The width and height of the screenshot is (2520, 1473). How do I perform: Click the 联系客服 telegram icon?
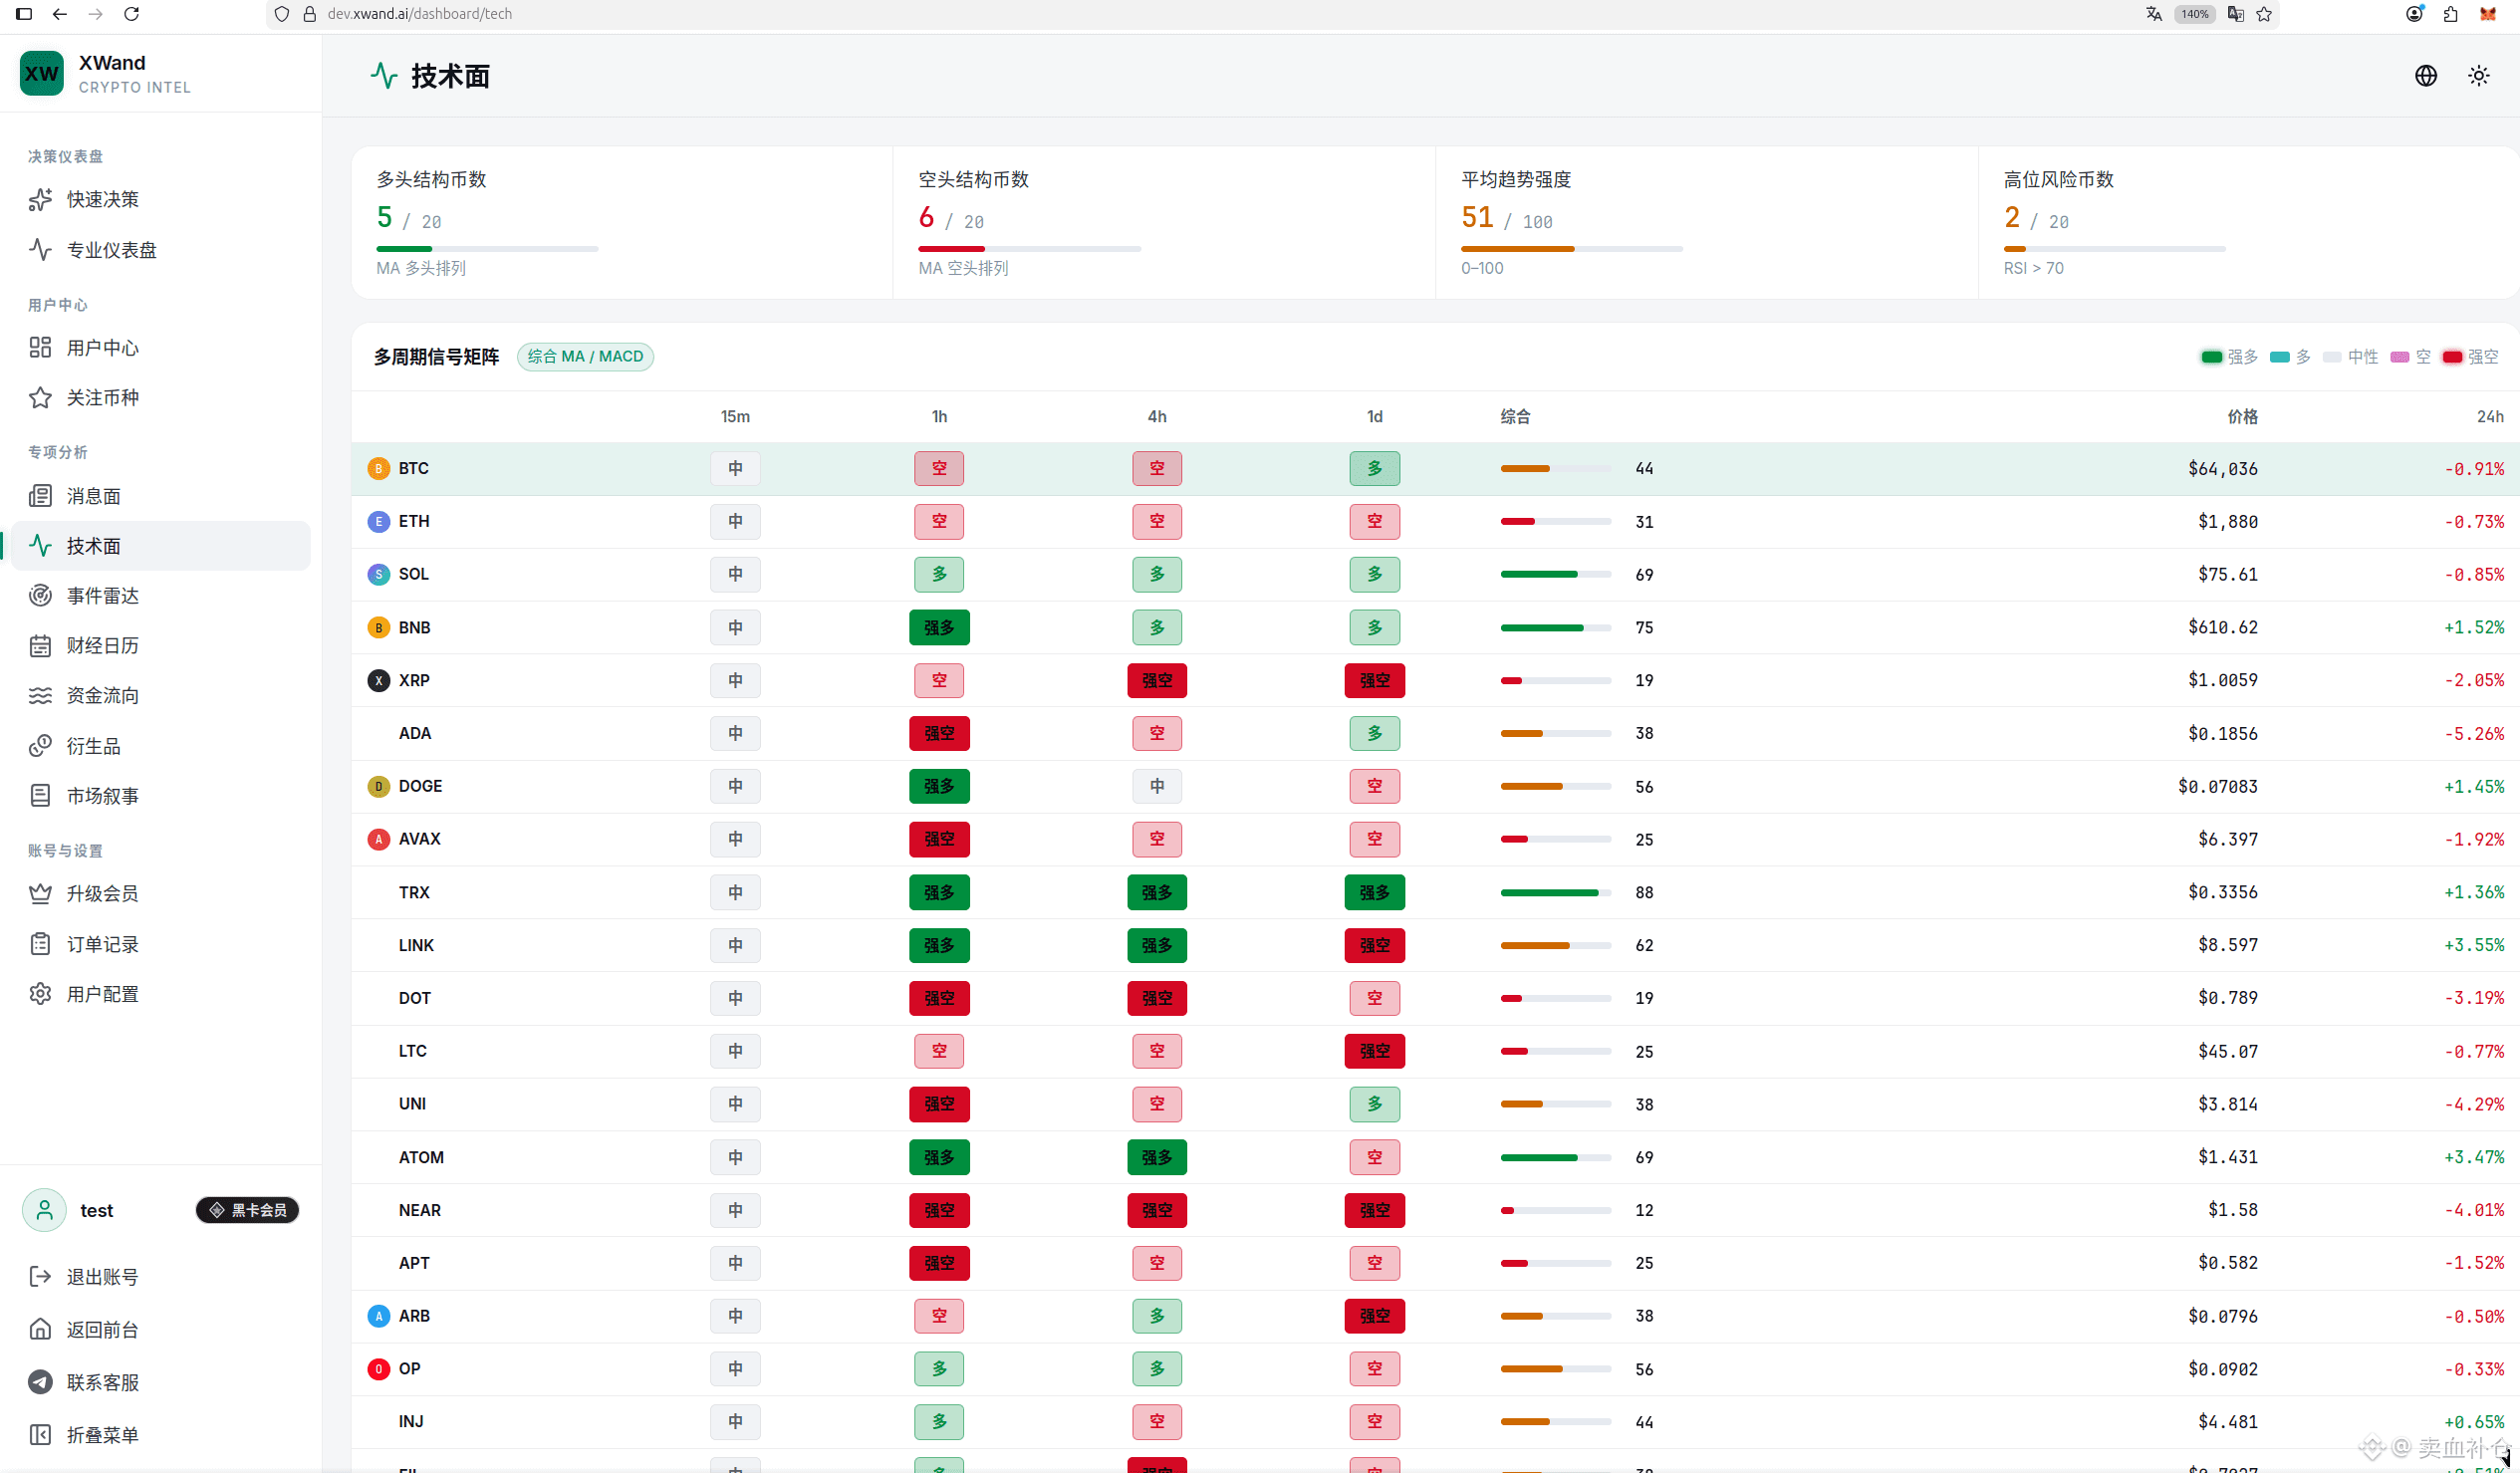click(x=40, y=1382)
